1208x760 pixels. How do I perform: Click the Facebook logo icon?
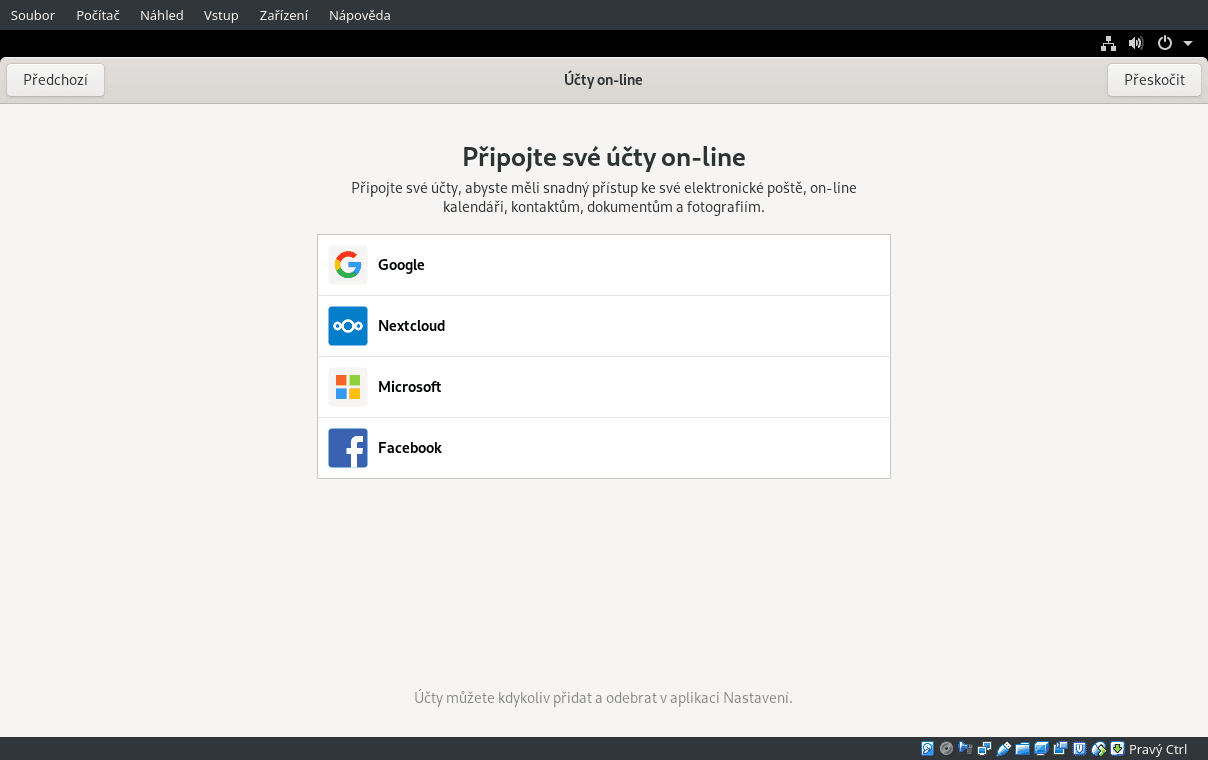(348, 448)
